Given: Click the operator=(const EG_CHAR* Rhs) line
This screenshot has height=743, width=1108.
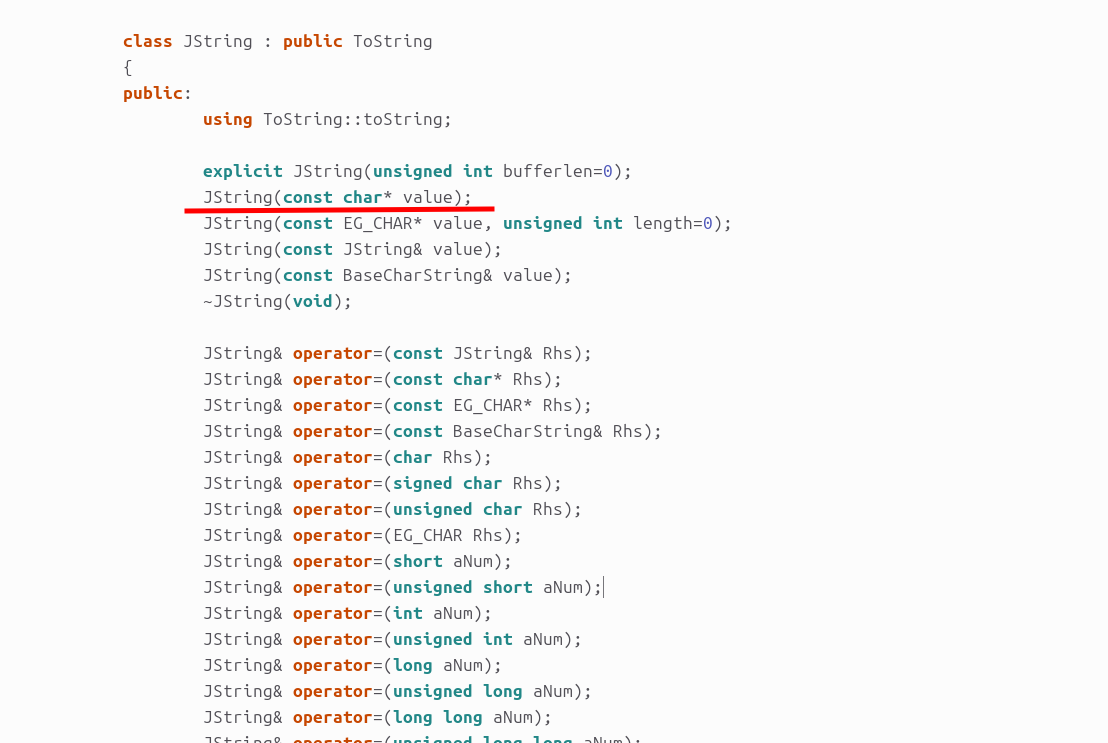Looking at the screenshot, I should point(397,405).
